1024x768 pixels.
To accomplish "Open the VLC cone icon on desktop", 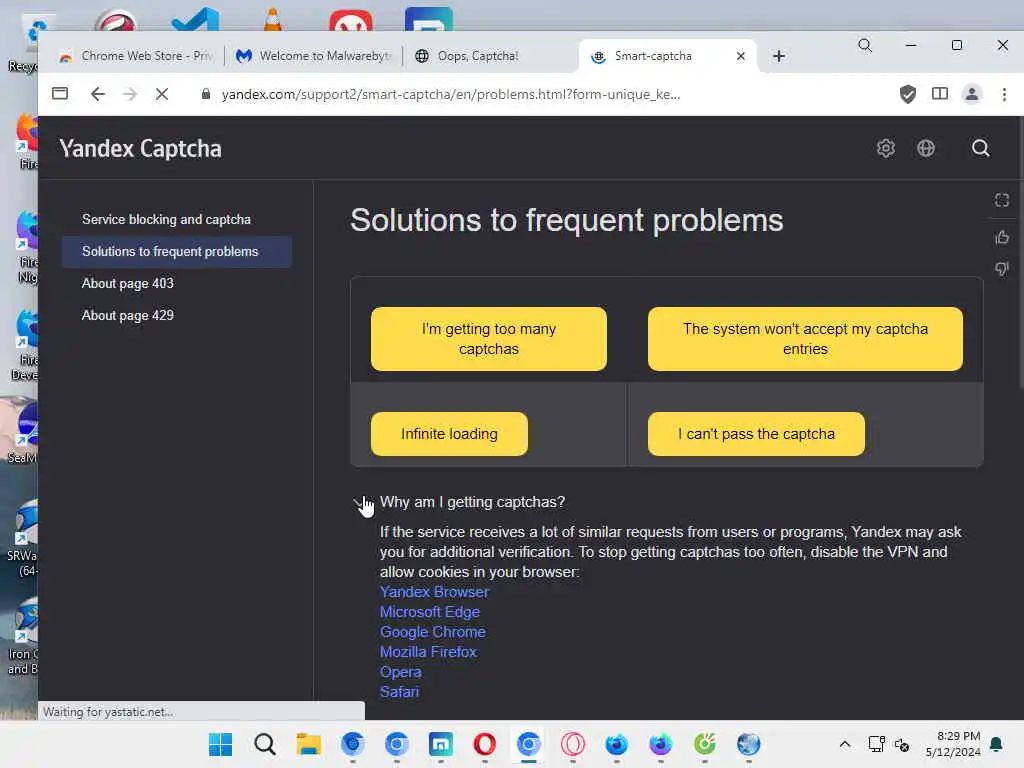I will (272, 20).
